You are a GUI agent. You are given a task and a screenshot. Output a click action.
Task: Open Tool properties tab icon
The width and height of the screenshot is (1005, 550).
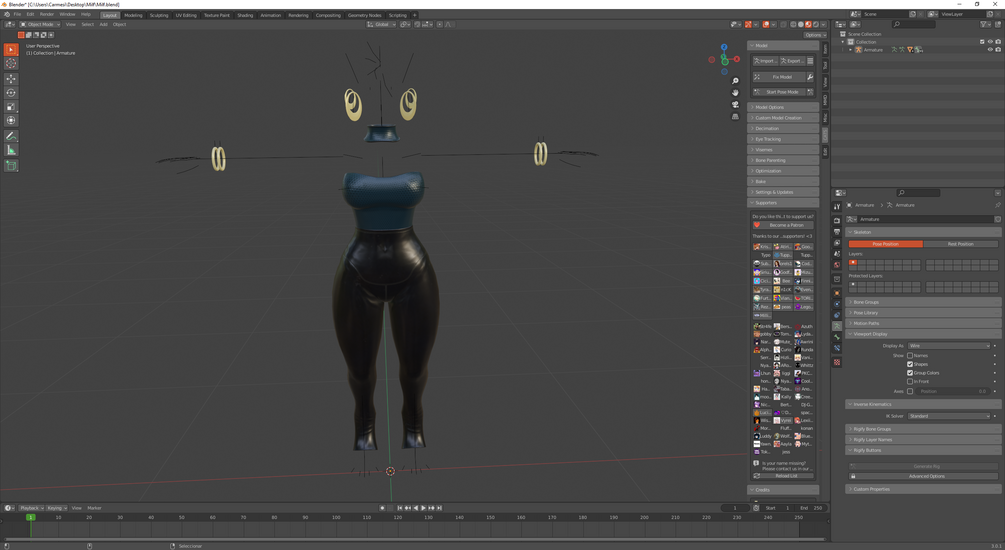[x=836, y=206]
